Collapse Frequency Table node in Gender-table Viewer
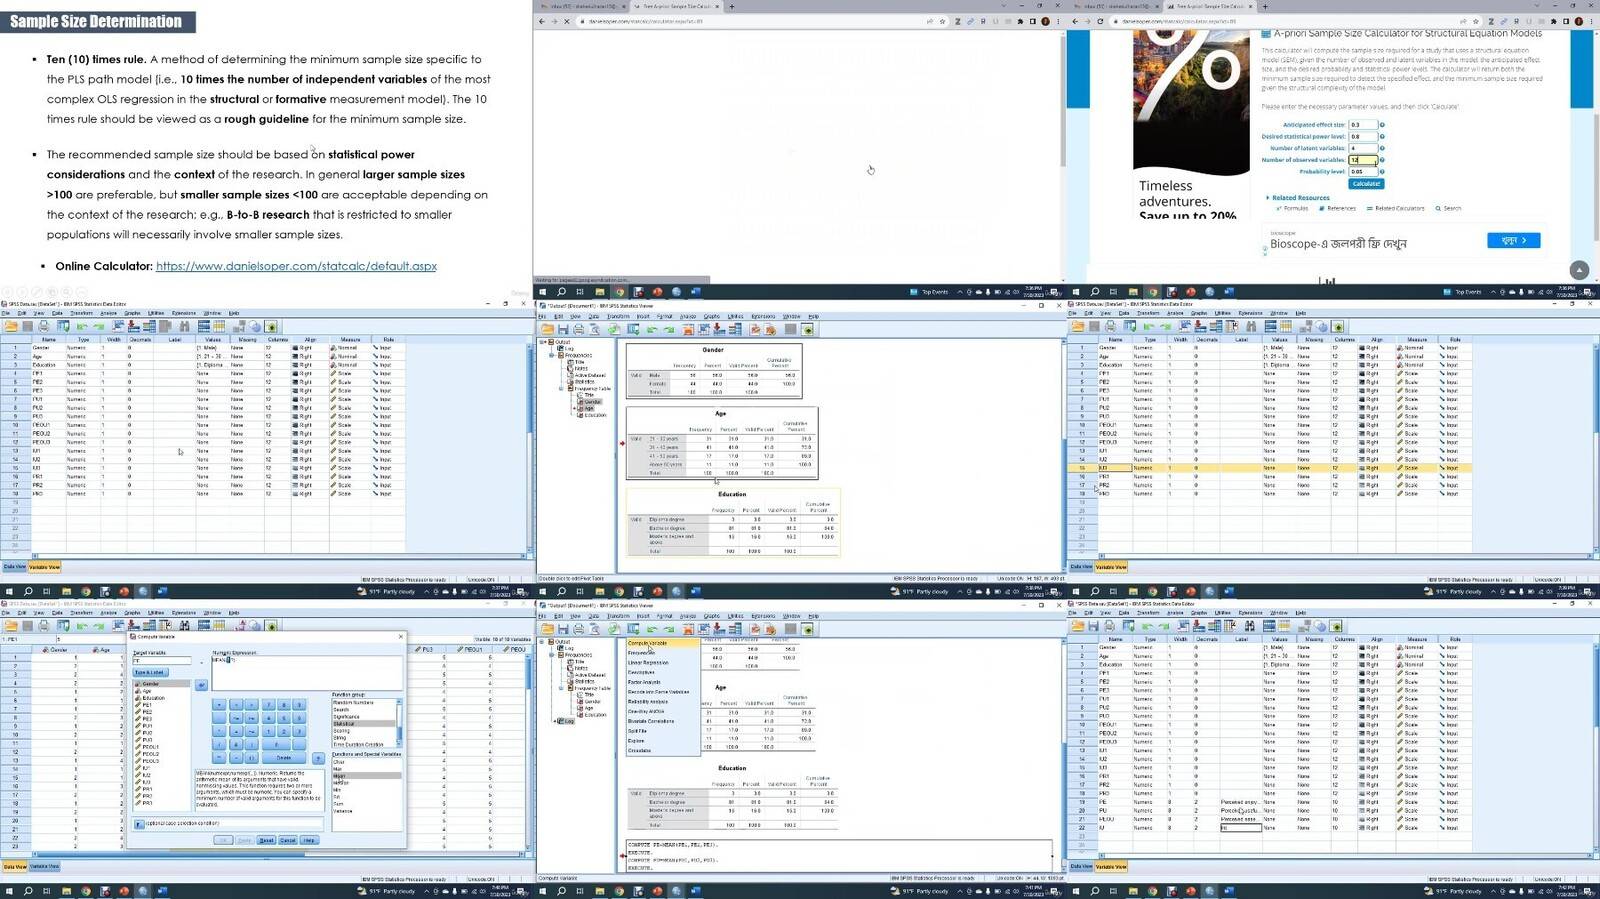 [x=561, y=388]
